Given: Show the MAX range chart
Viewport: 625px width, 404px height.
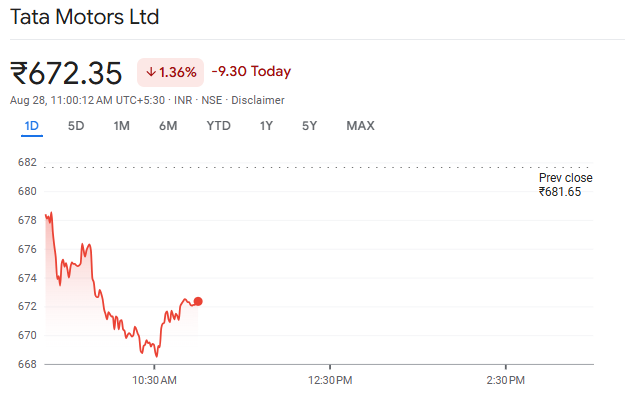Looking at the screenshot, I should (360, 126).
